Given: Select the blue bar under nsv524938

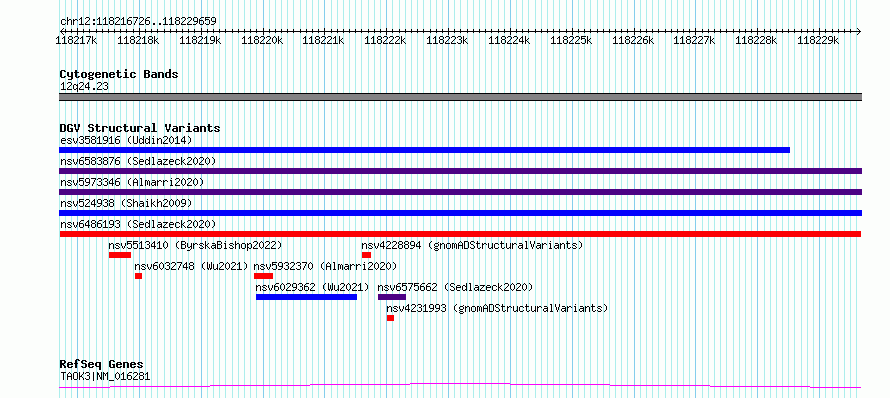Looking at the screenshot, I should pos(460,213).
